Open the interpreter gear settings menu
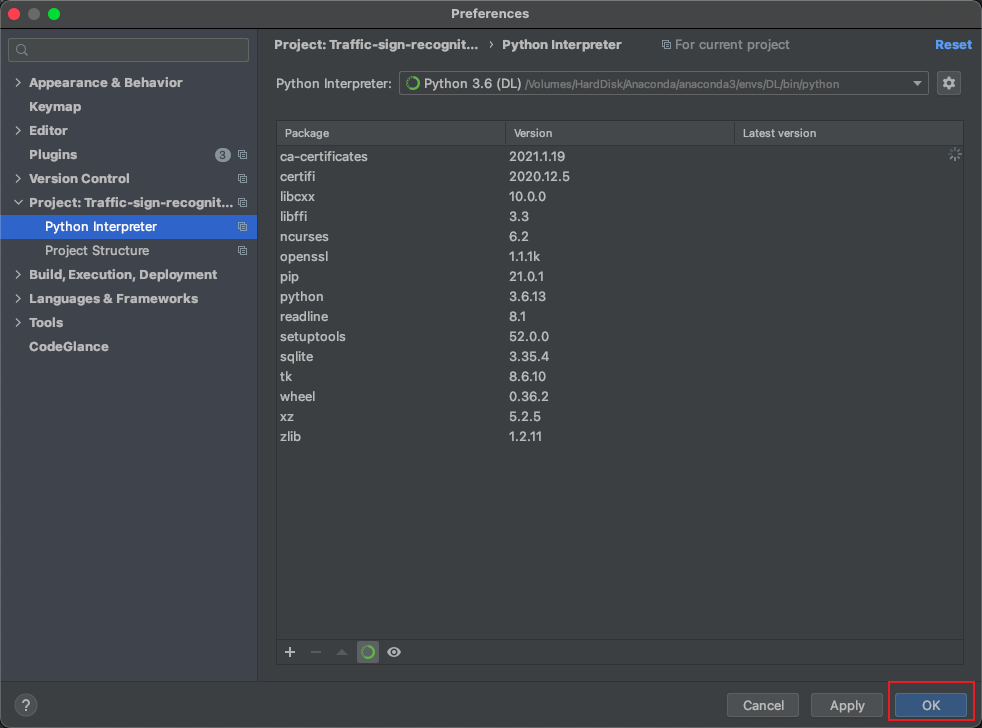Viewport: 982px width, 728px height. [948, 84]
